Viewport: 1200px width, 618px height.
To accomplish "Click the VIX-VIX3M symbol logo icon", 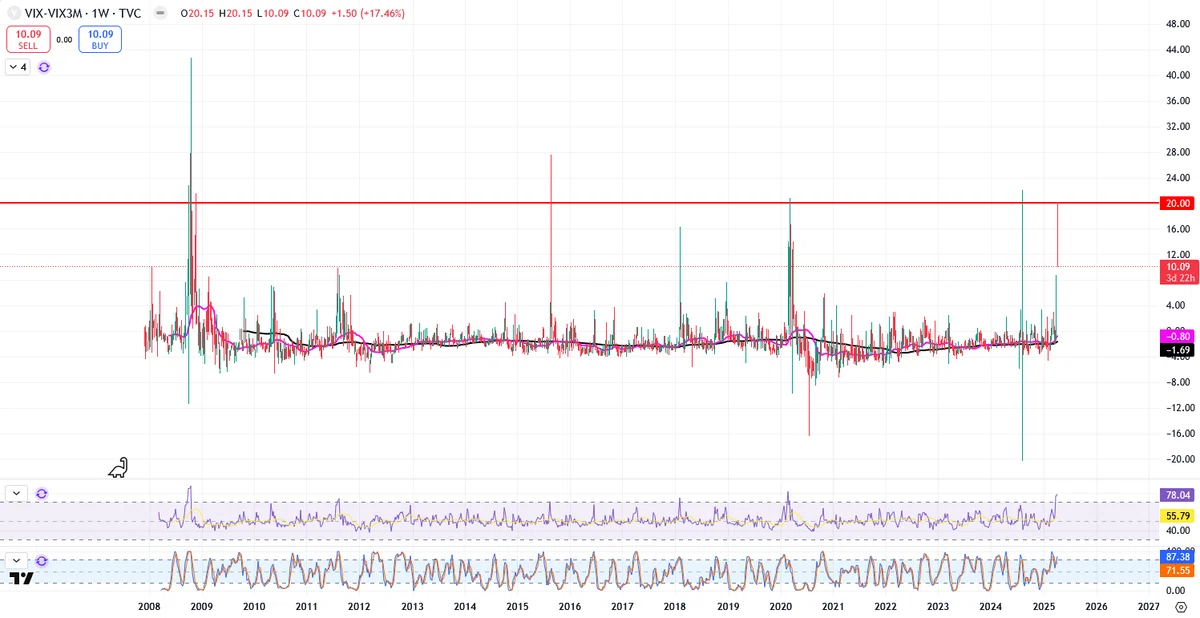I will coord(15,14).
